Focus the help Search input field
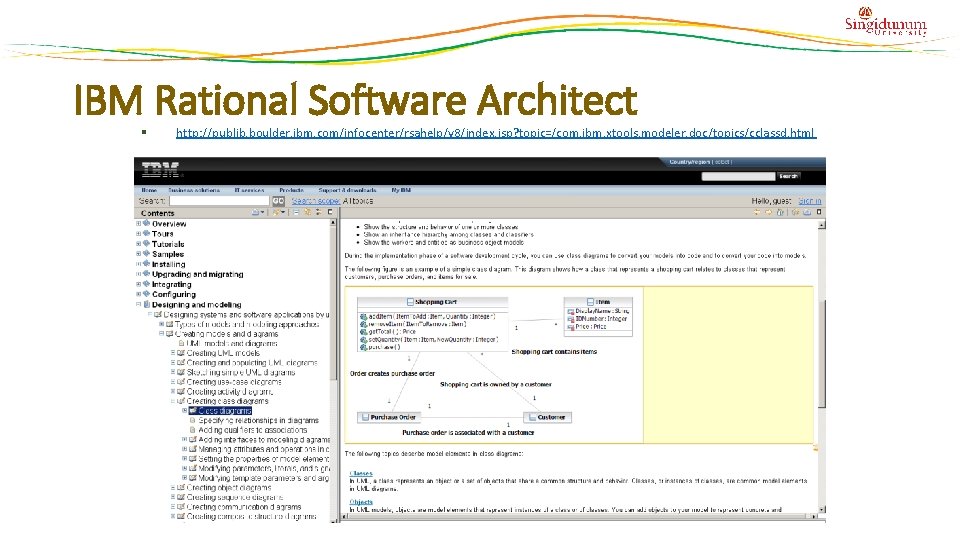960x540 pixels. (x=219, y=201)
